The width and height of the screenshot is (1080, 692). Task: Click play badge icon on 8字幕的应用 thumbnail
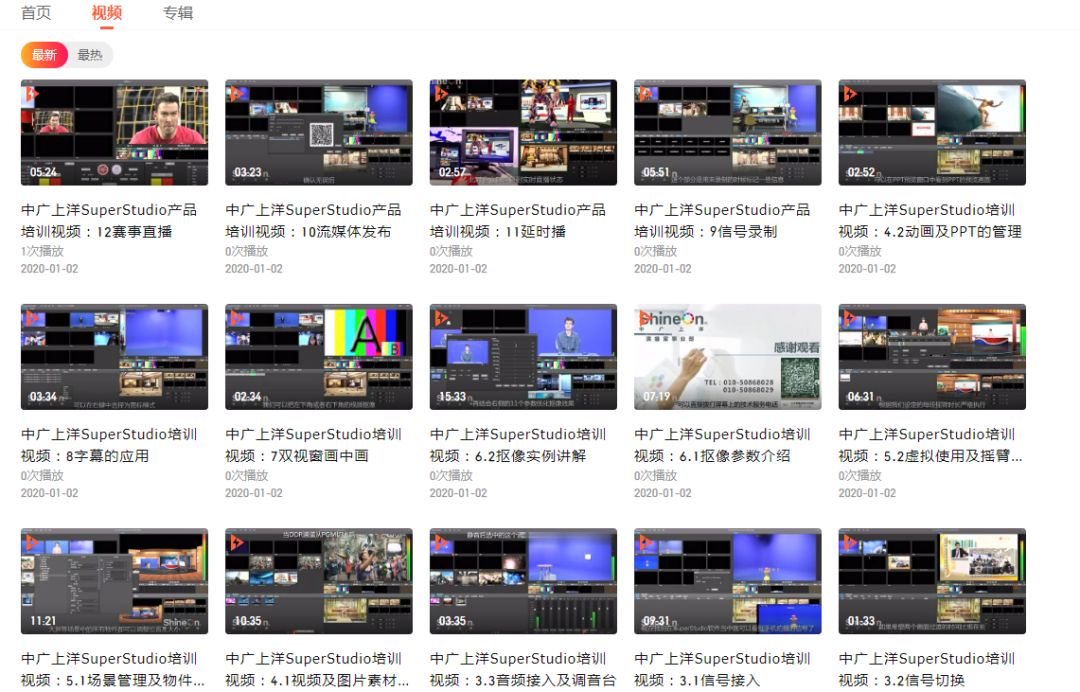pos(31,317)
